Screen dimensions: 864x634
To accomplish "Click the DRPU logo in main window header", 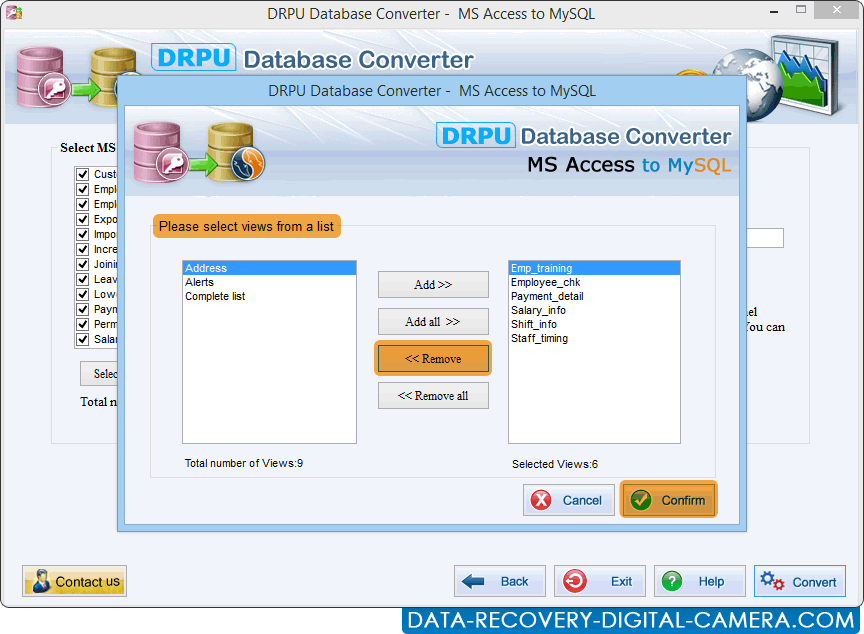I will 193,57.
